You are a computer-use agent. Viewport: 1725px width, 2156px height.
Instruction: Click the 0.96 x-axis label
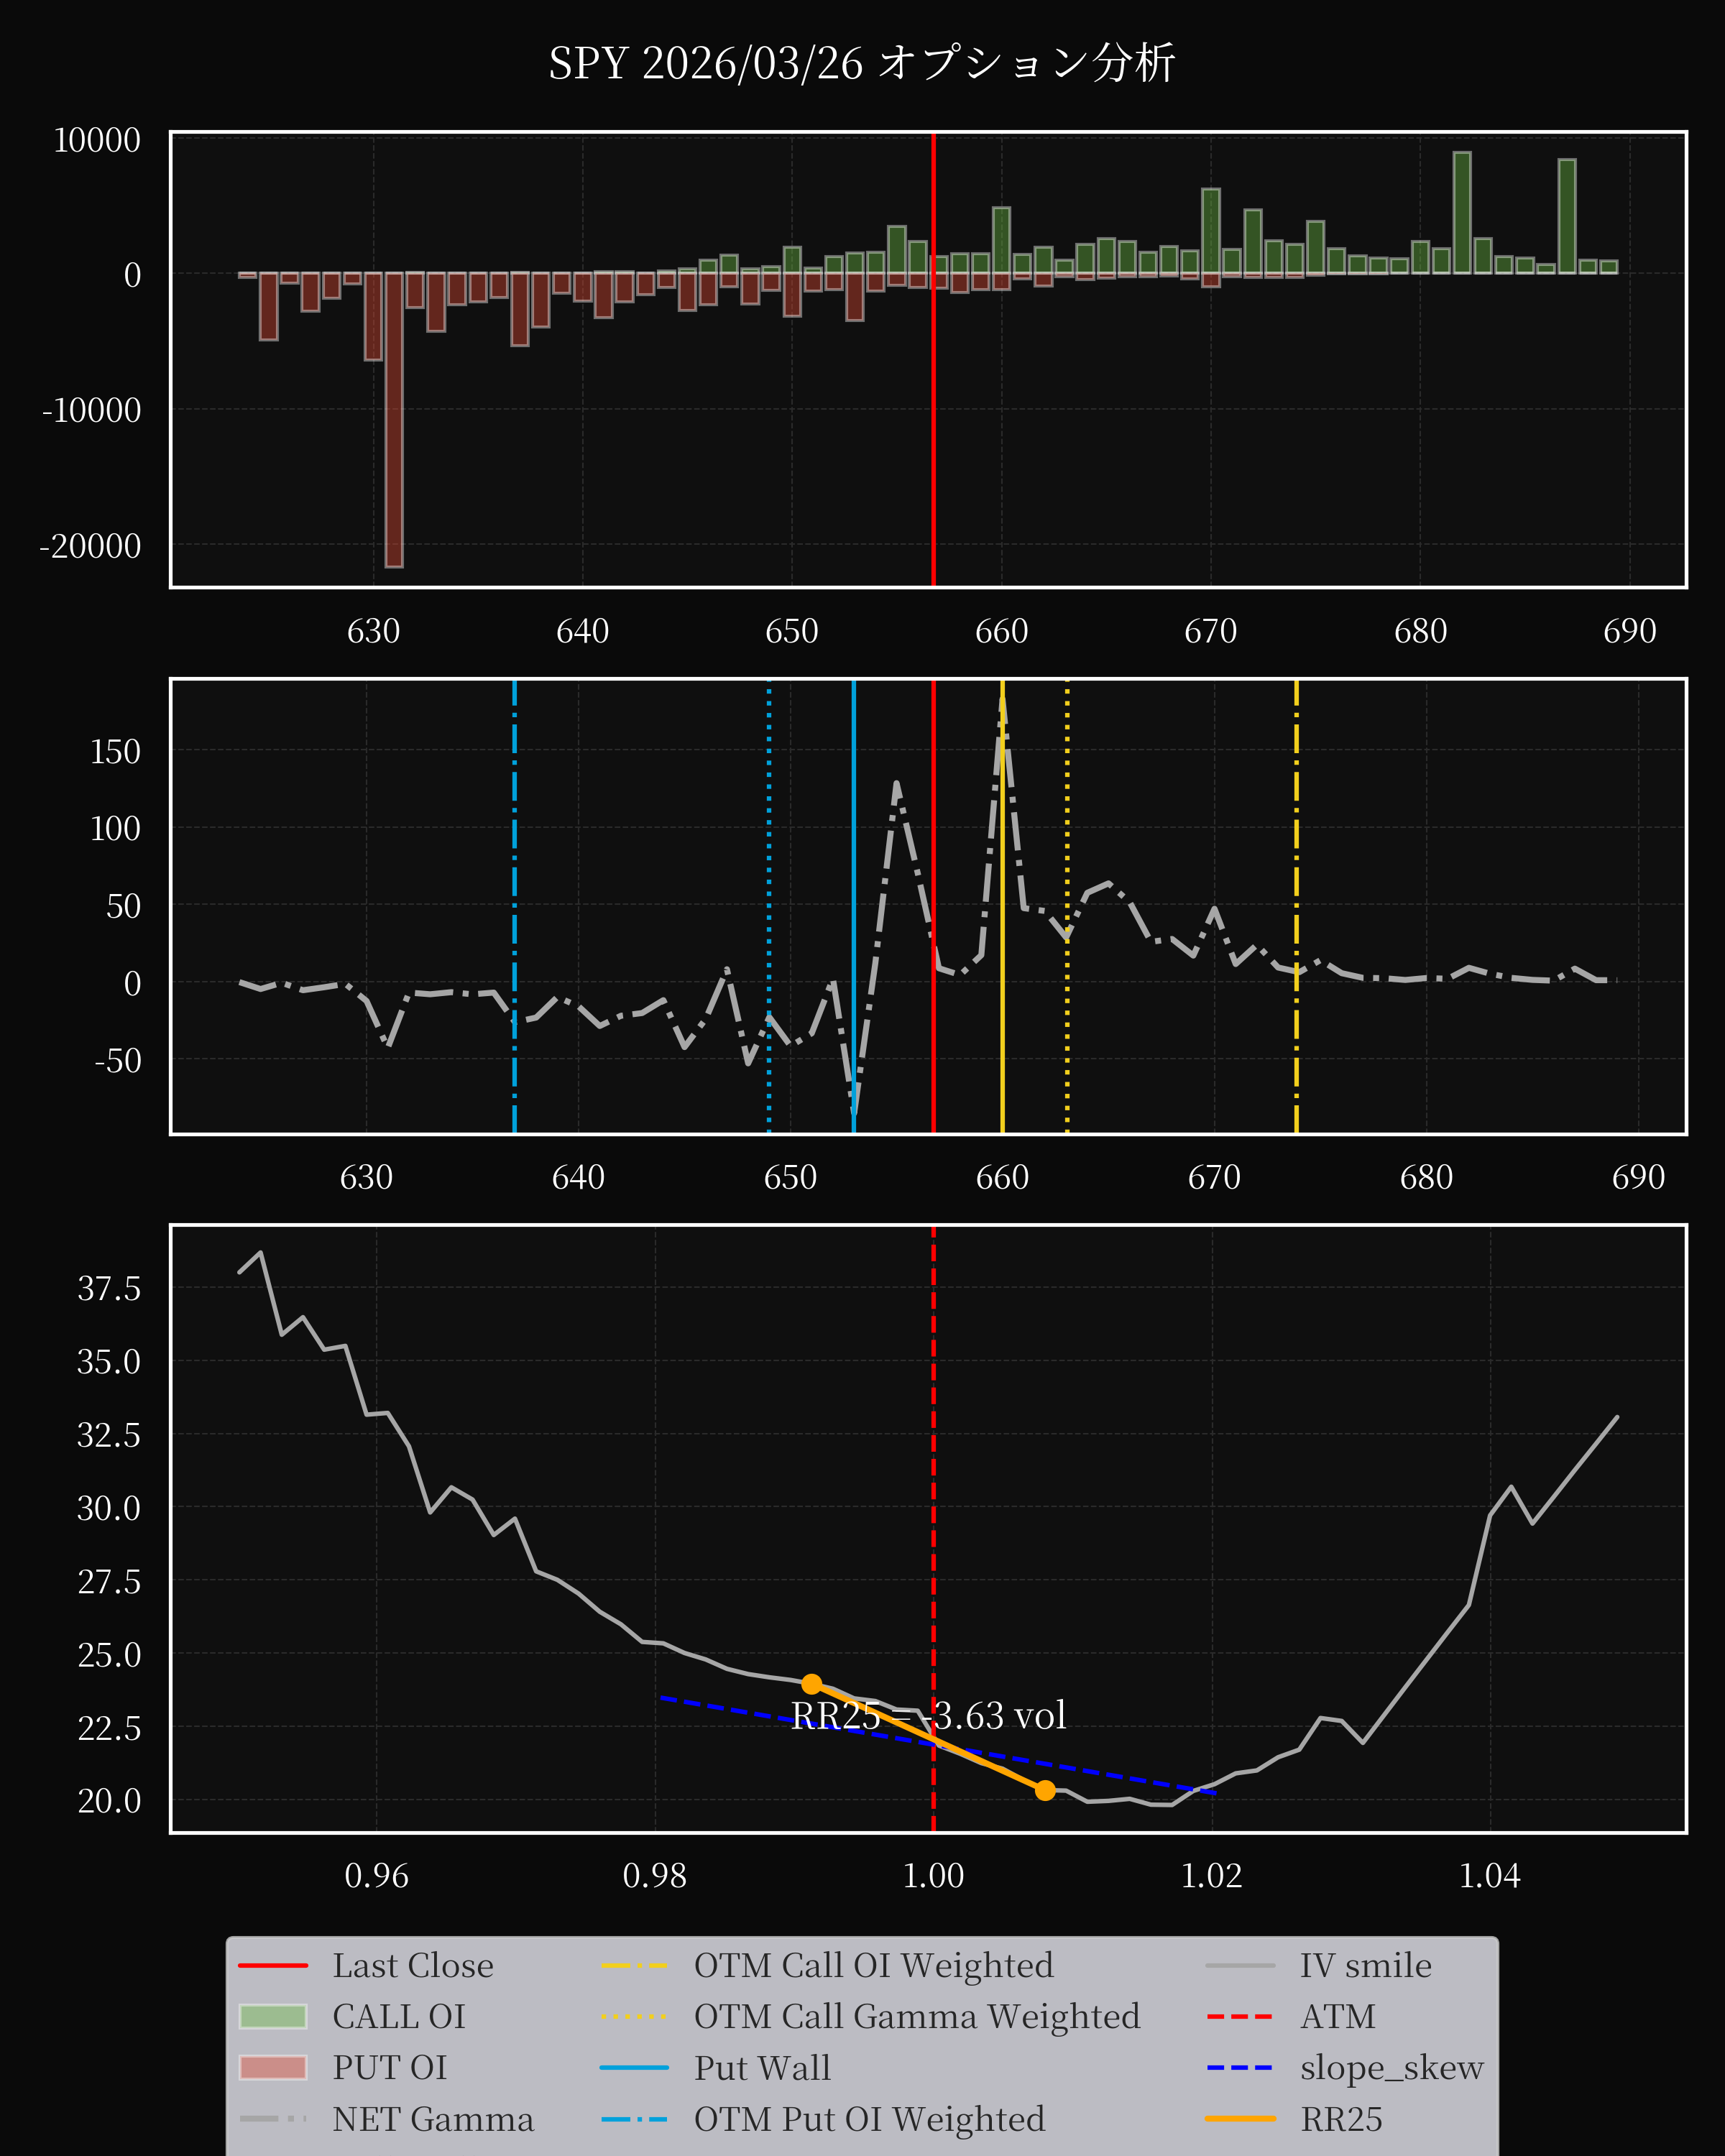coord(376,1875)
